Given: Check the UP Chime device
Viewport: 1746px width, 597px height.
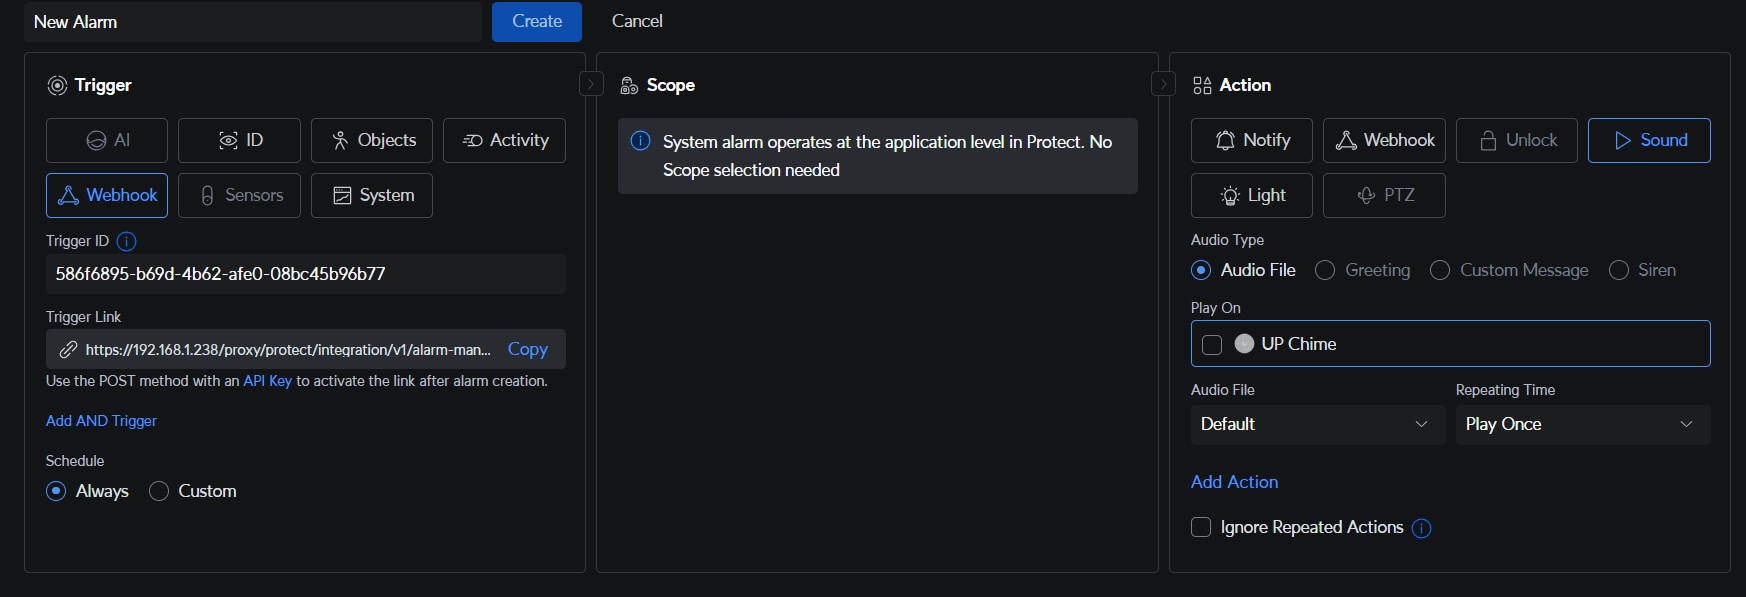Looking at the screenshot, I should [x=1212, y=344].
